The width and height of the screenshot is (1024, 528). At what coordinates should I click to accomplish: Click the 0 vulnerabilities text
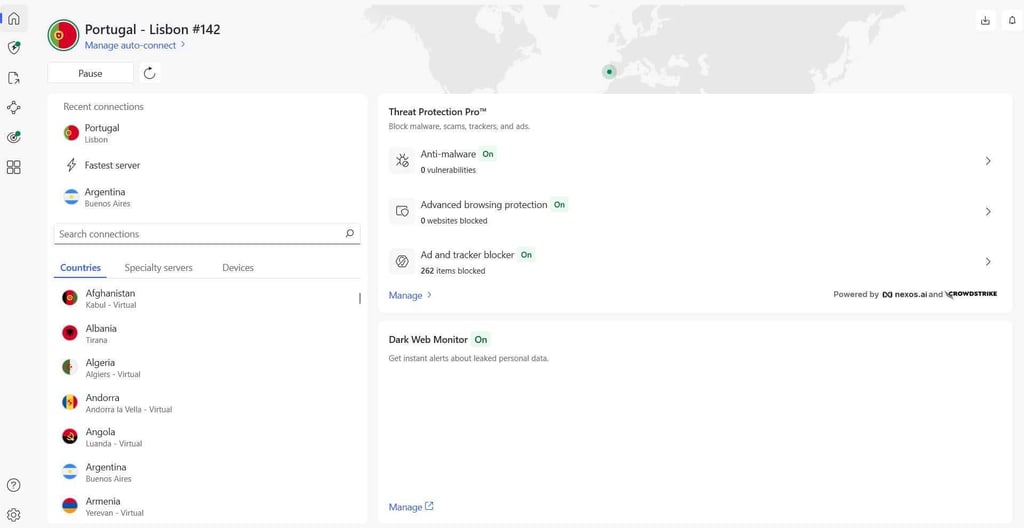448,170
